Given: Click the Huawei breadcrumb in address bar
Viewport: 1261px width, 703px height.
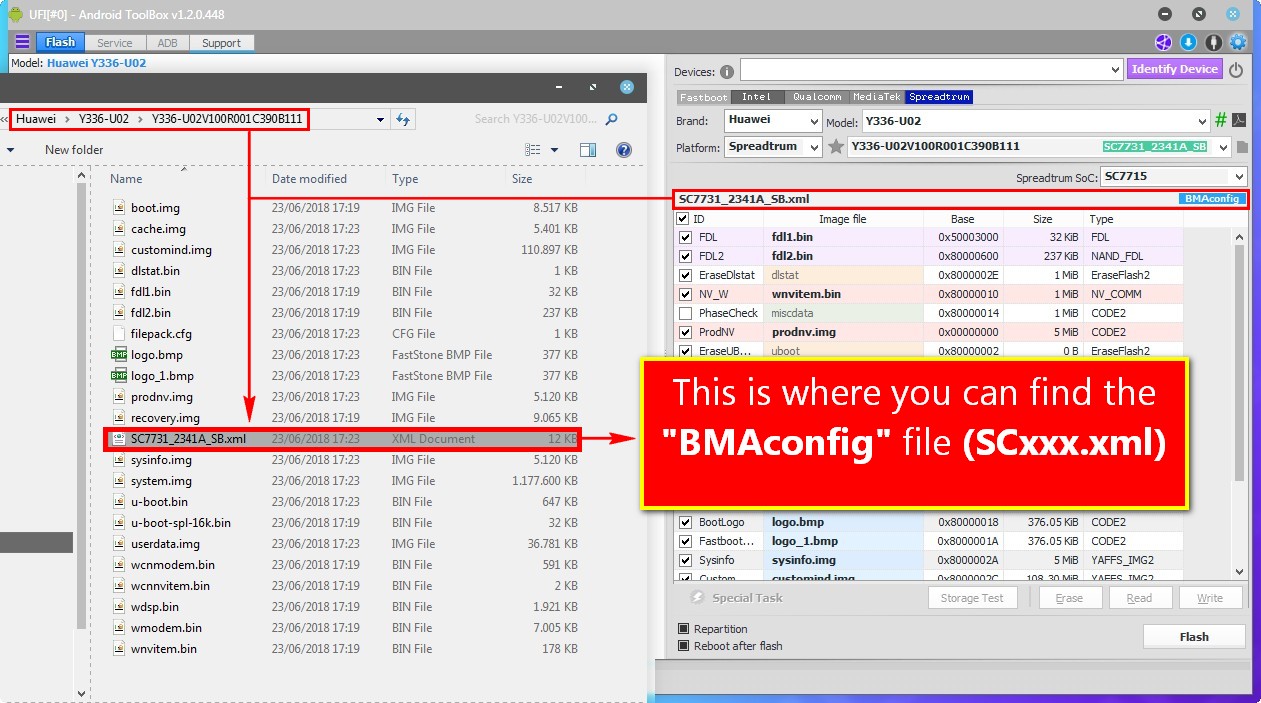Looking at the screenshot, I should [36, 119].
